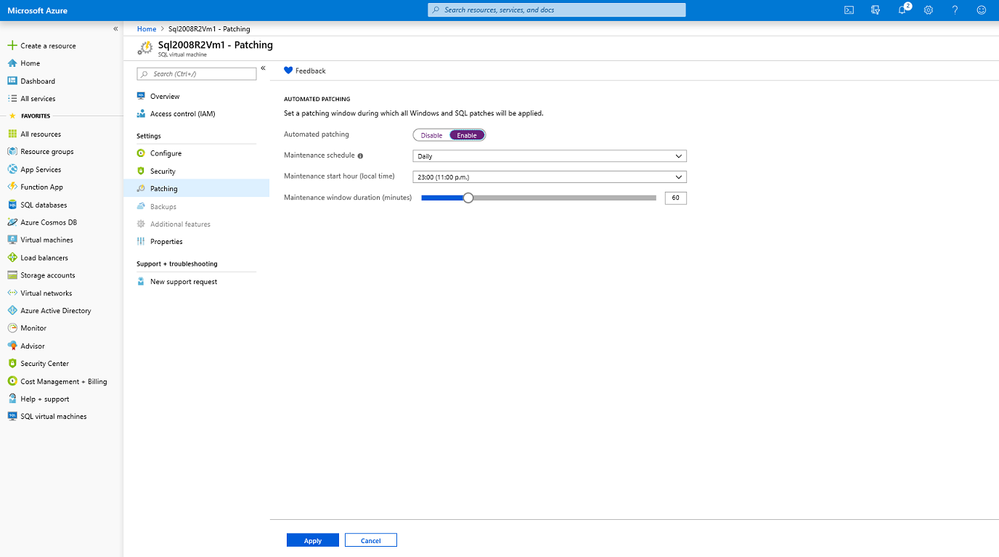999x557 pixels.
Task: Click the Create a resource plus icon
Action: (x=12, y=45)
